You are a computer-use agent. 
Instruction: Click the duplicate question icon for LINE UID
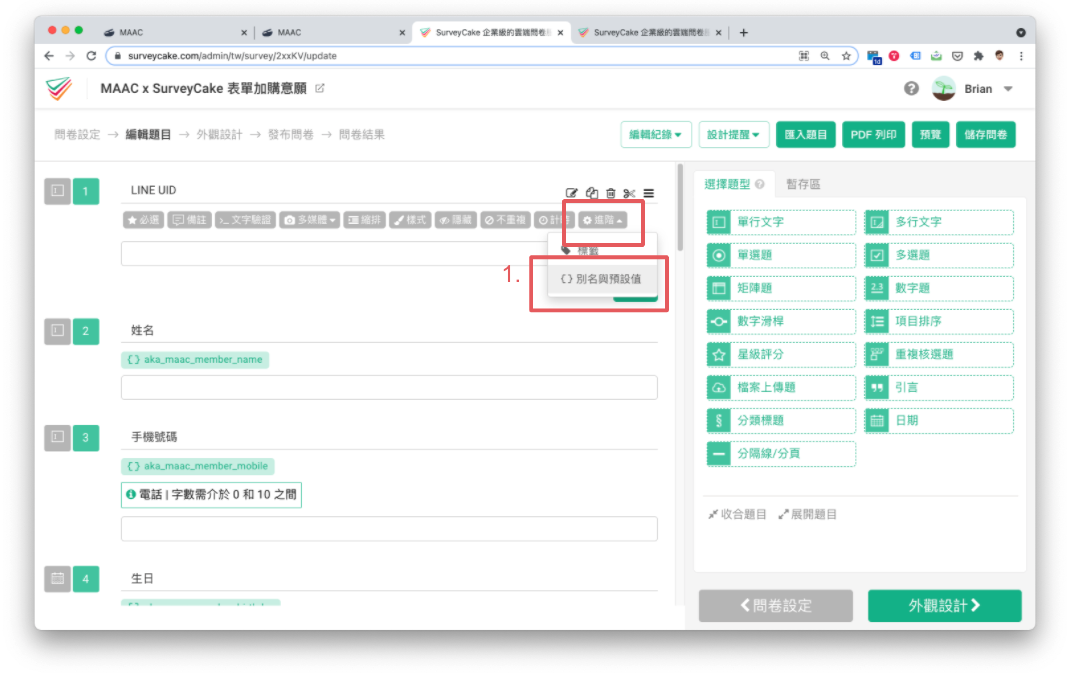pos(592,192)
